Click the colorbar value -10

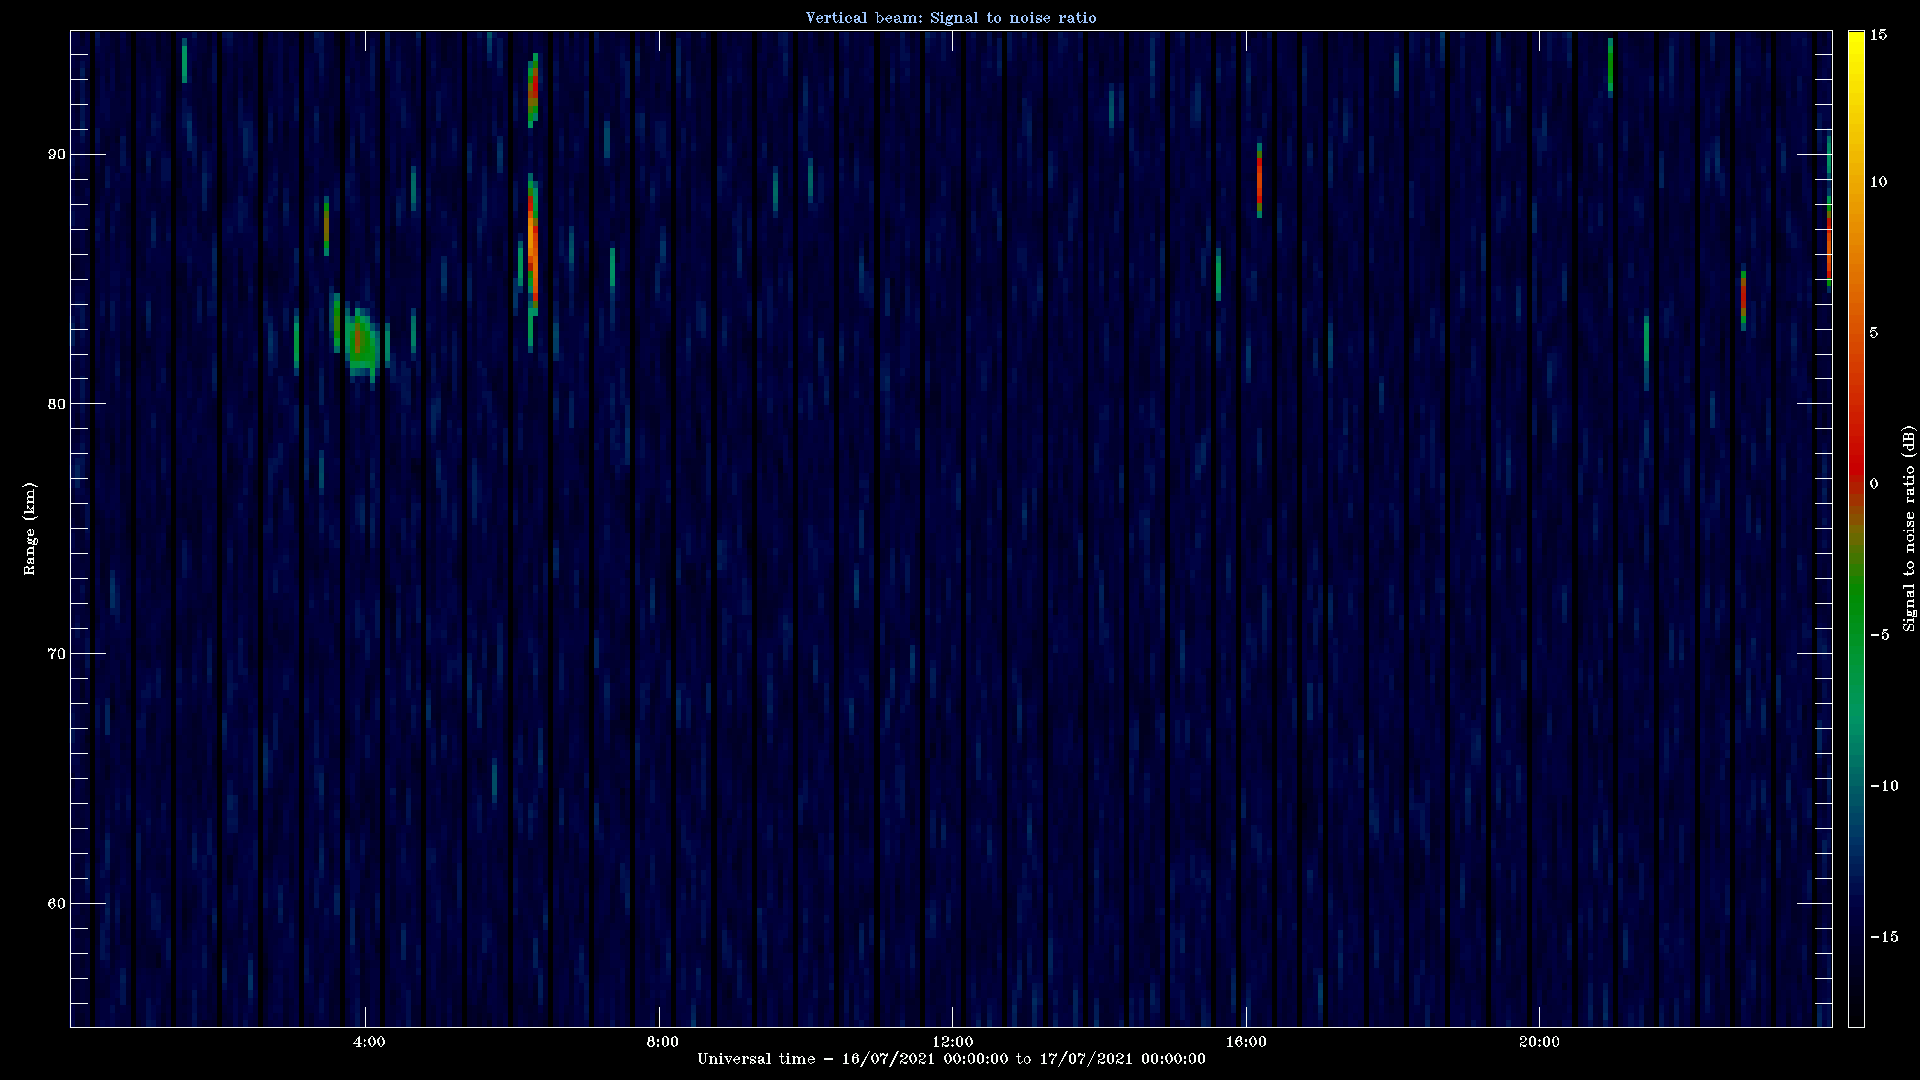pyautogui.click(x=1883, y=786)
